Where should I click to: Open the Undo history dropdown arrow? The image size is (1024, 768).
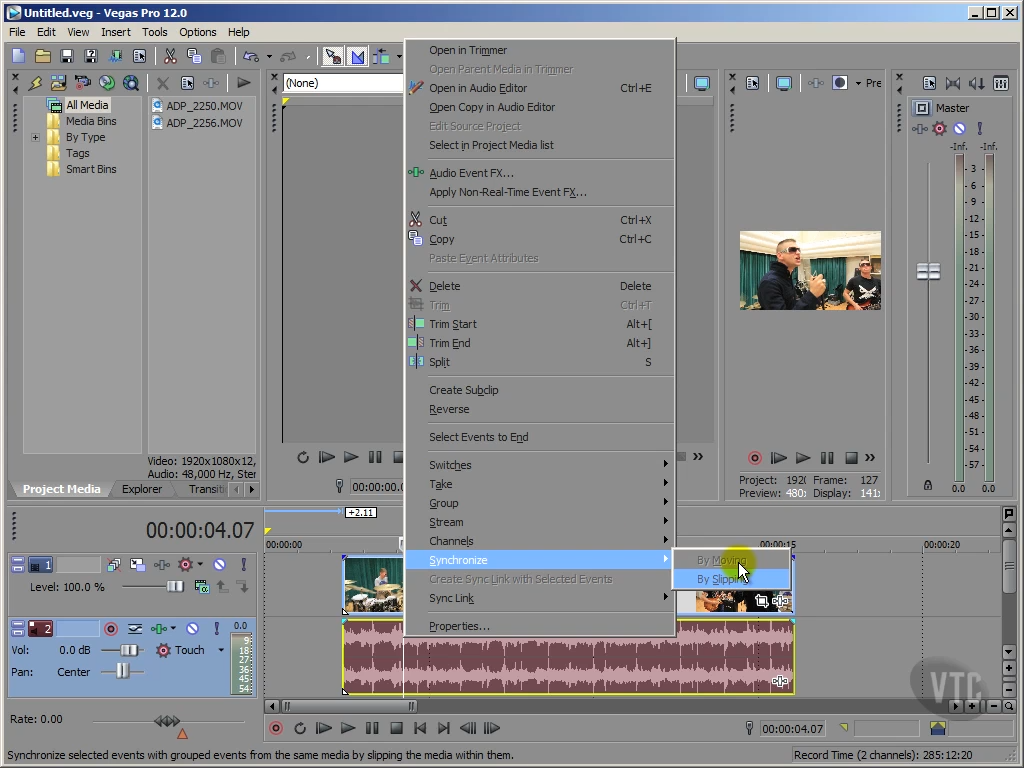(x=269, y=57)
